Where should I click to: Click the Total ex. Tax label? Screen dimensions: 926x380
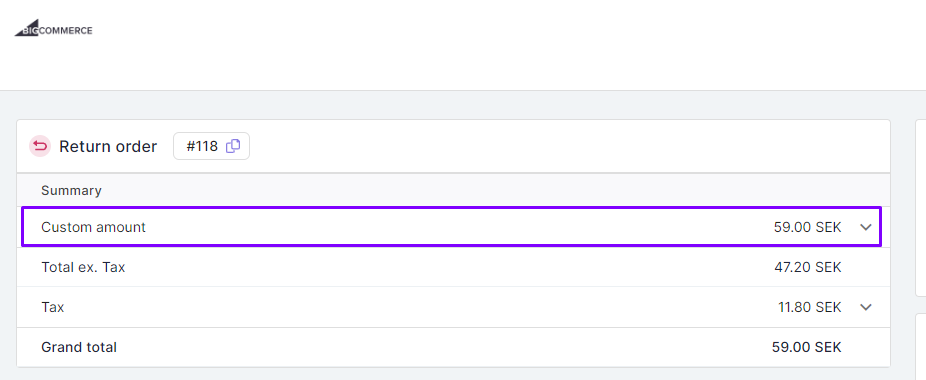[x=83, y=267]
